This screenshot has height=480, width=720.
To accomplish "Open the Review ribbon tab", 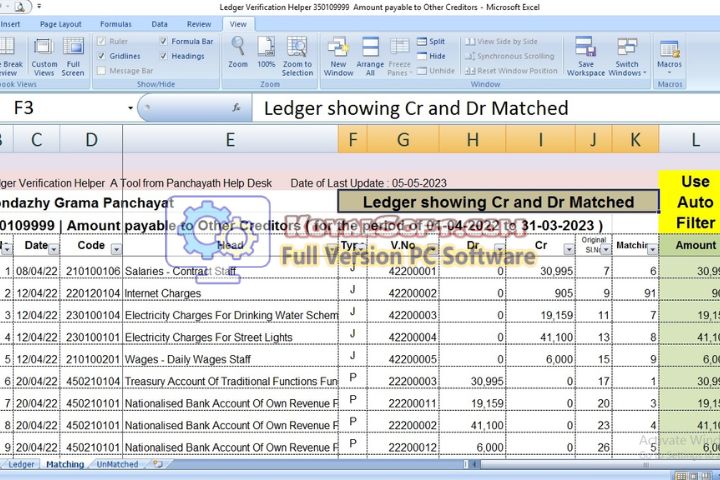I will pyautogui.click(x=199, y=24).
